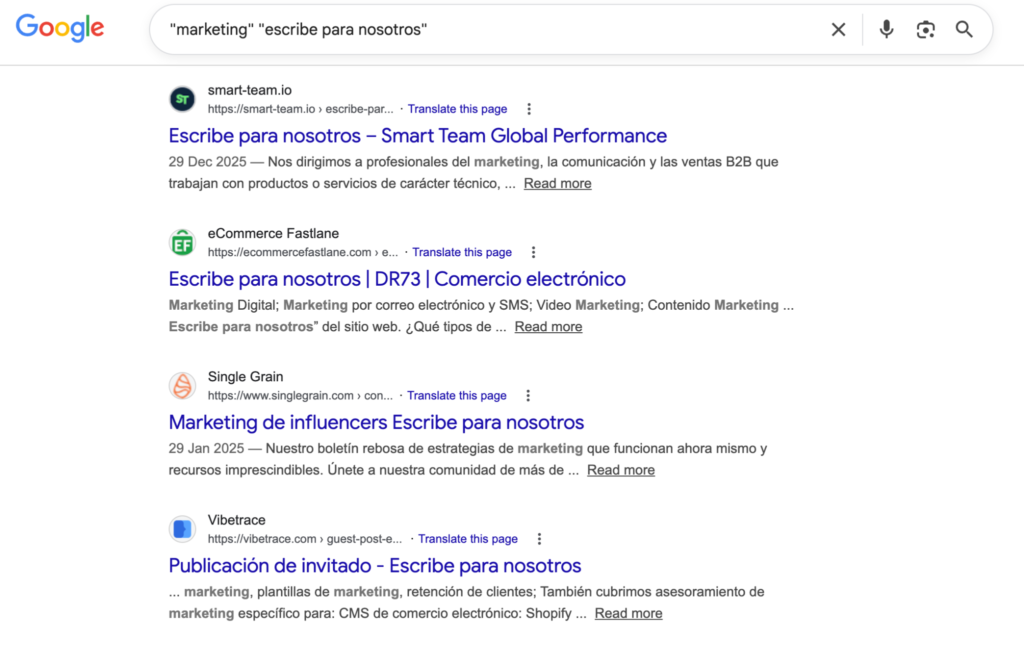Open "Escribe para nosotros | DR73" result
The image size is (1024, 651).
point(397,279)
